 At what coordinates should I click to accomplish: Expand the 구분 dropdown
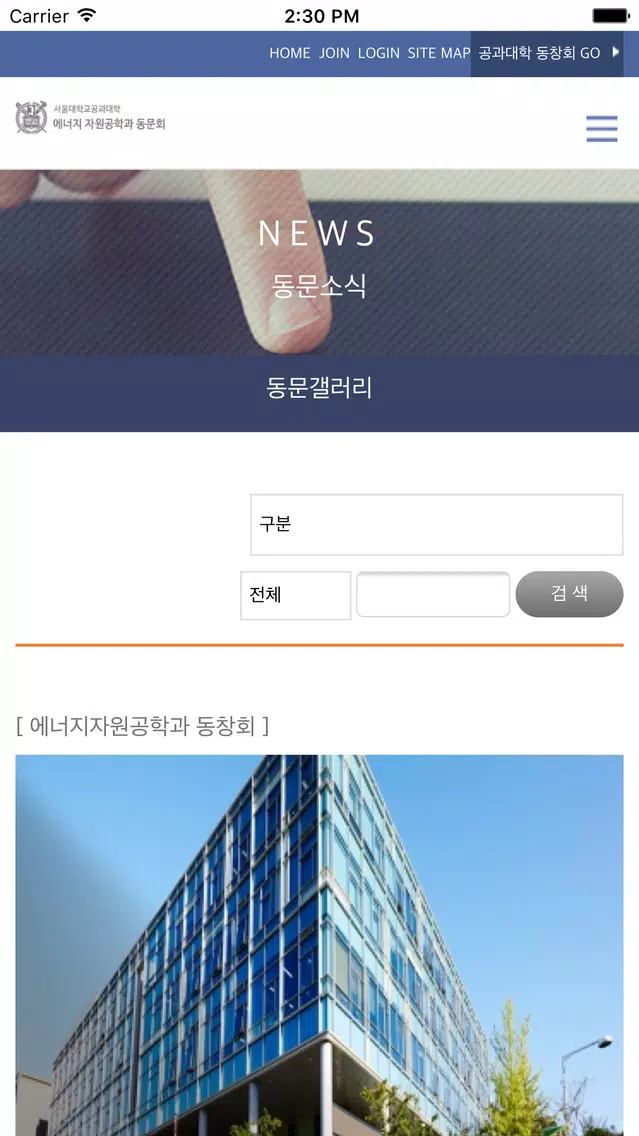click(437, 525)
